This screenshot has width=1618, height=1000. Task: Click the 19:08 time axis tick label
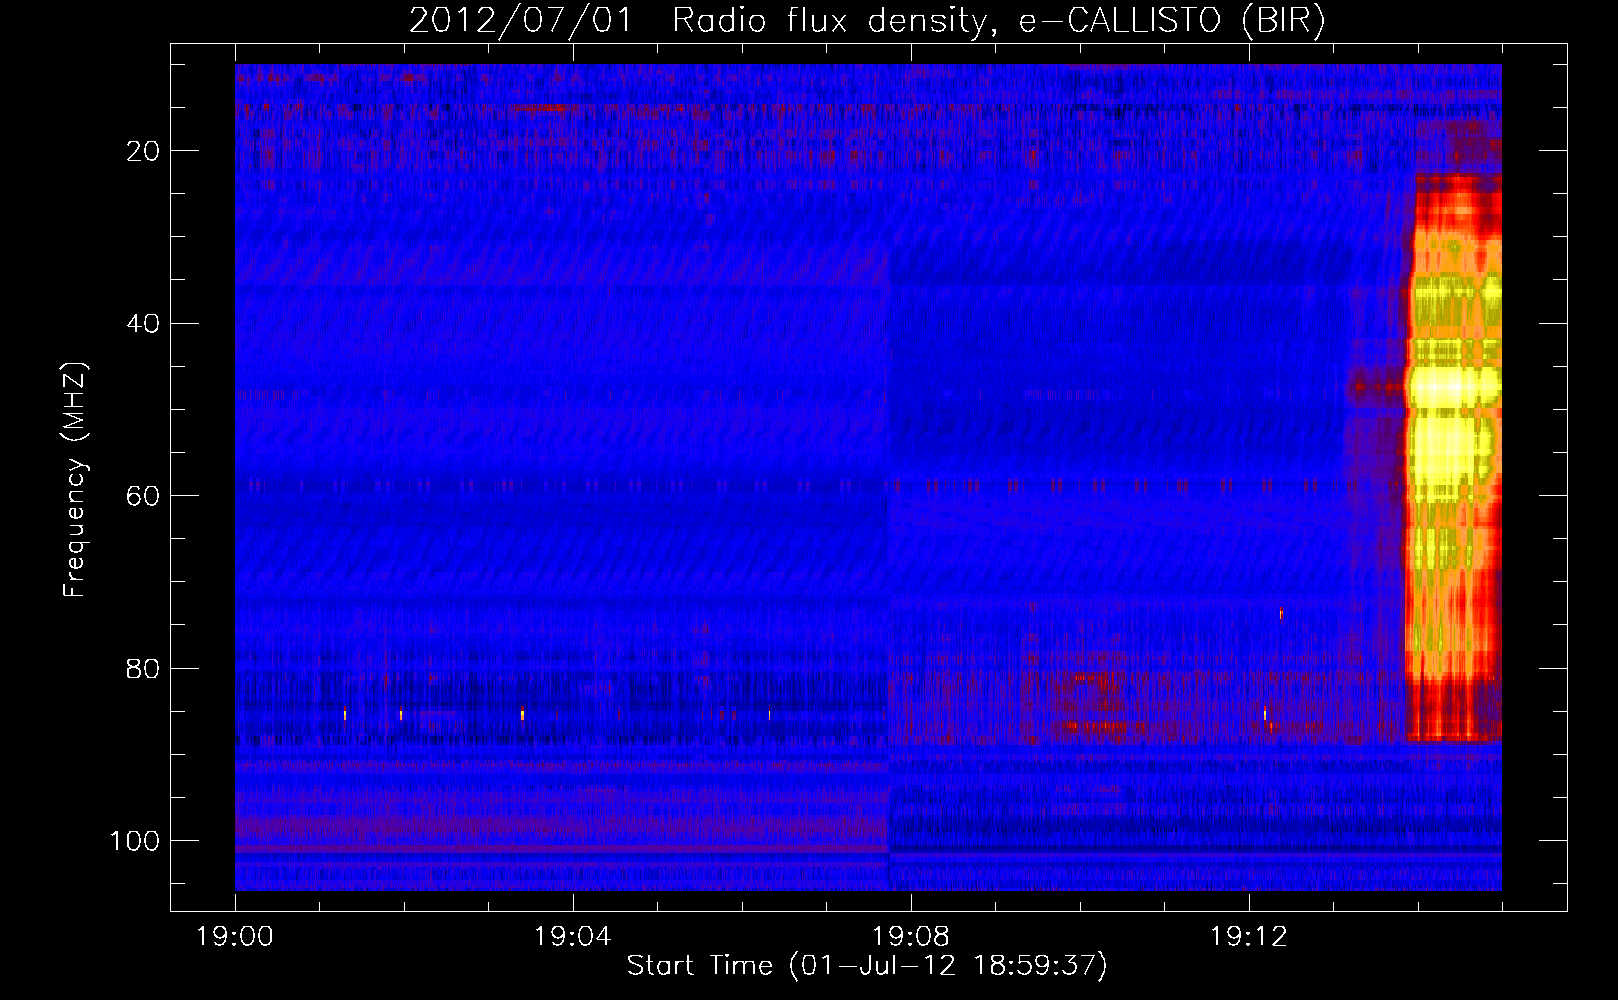[910, 937]
